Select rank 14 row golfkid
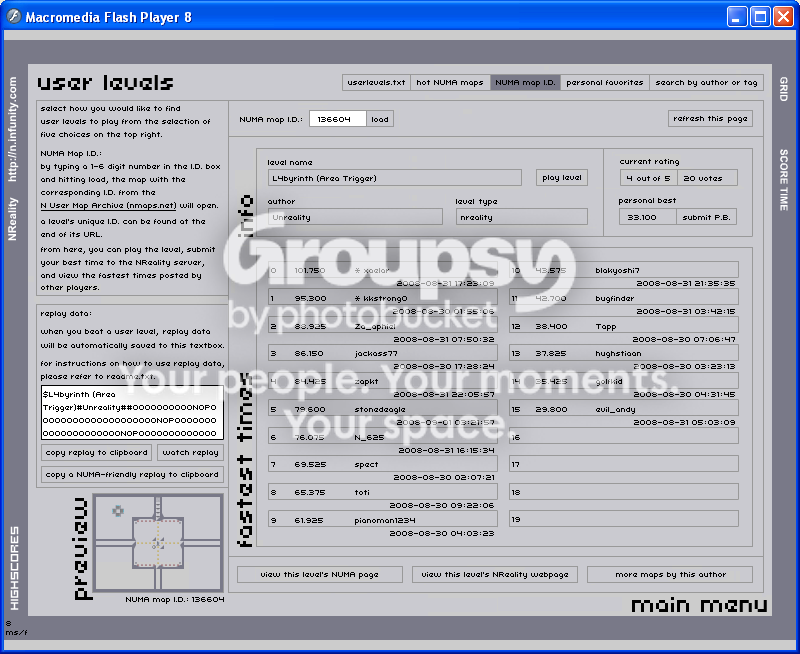Viewport: 800px width, 654px height. pyautogui.click(x=623, y=381)
